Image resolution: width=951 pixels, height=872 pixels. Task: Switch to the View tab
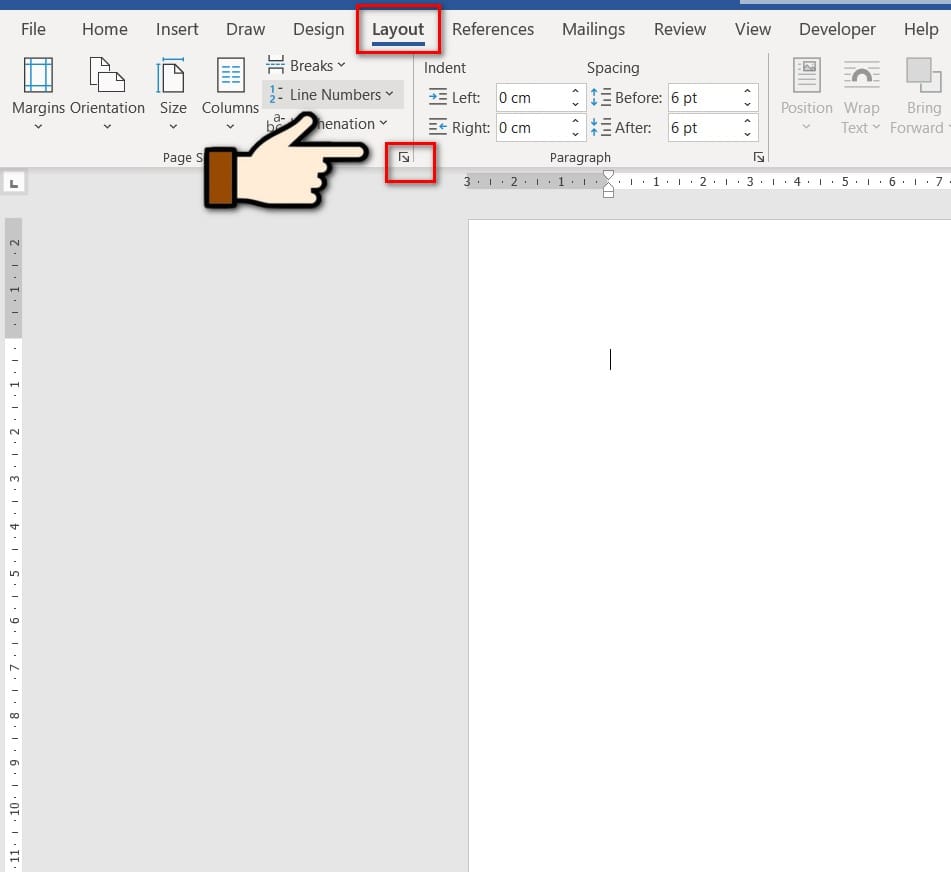coord(753,29)
